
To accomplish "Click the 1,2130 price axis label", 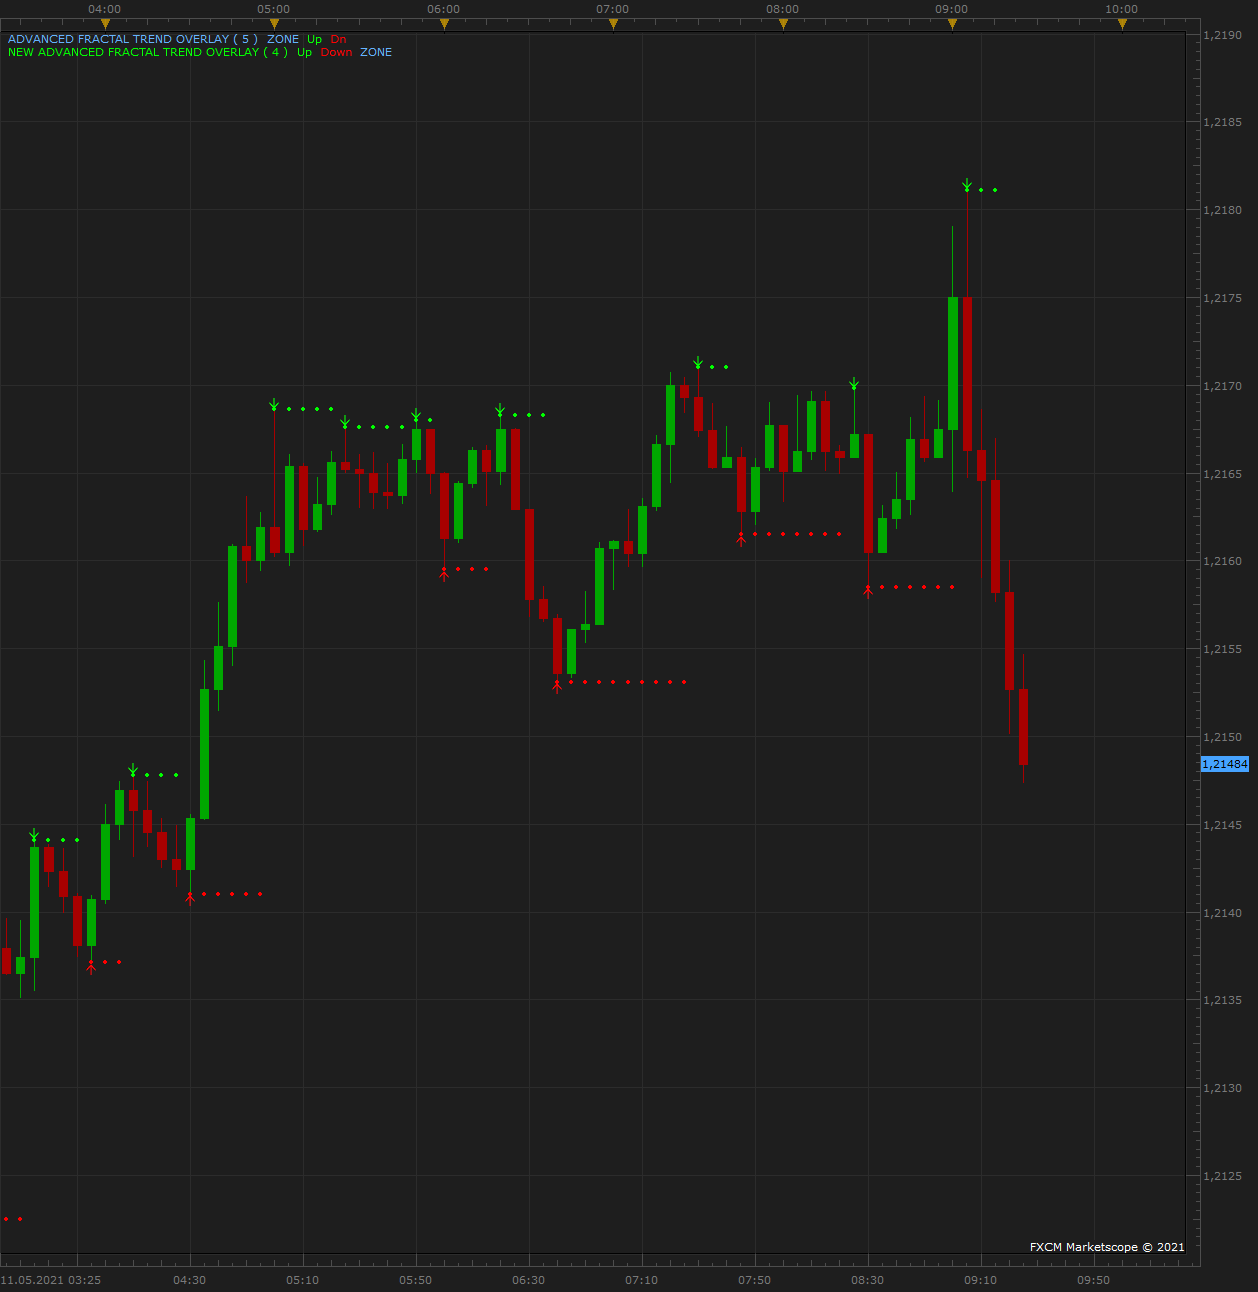I will point(1222,1088).
